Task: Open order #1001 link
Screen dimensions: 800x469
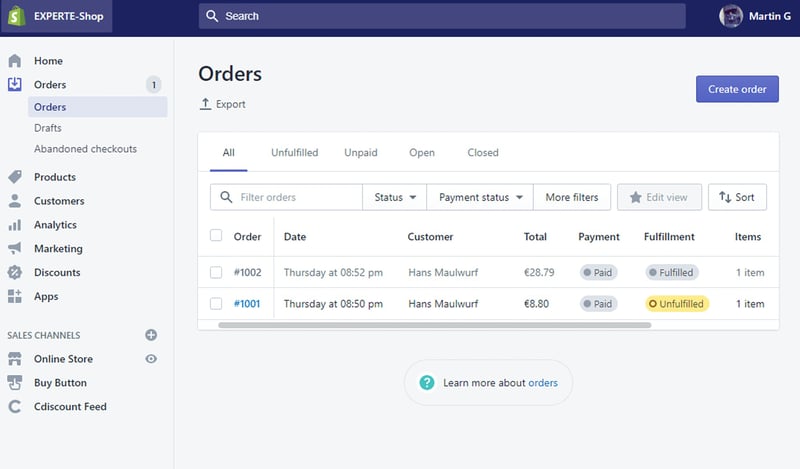Action: click(247, 304)
